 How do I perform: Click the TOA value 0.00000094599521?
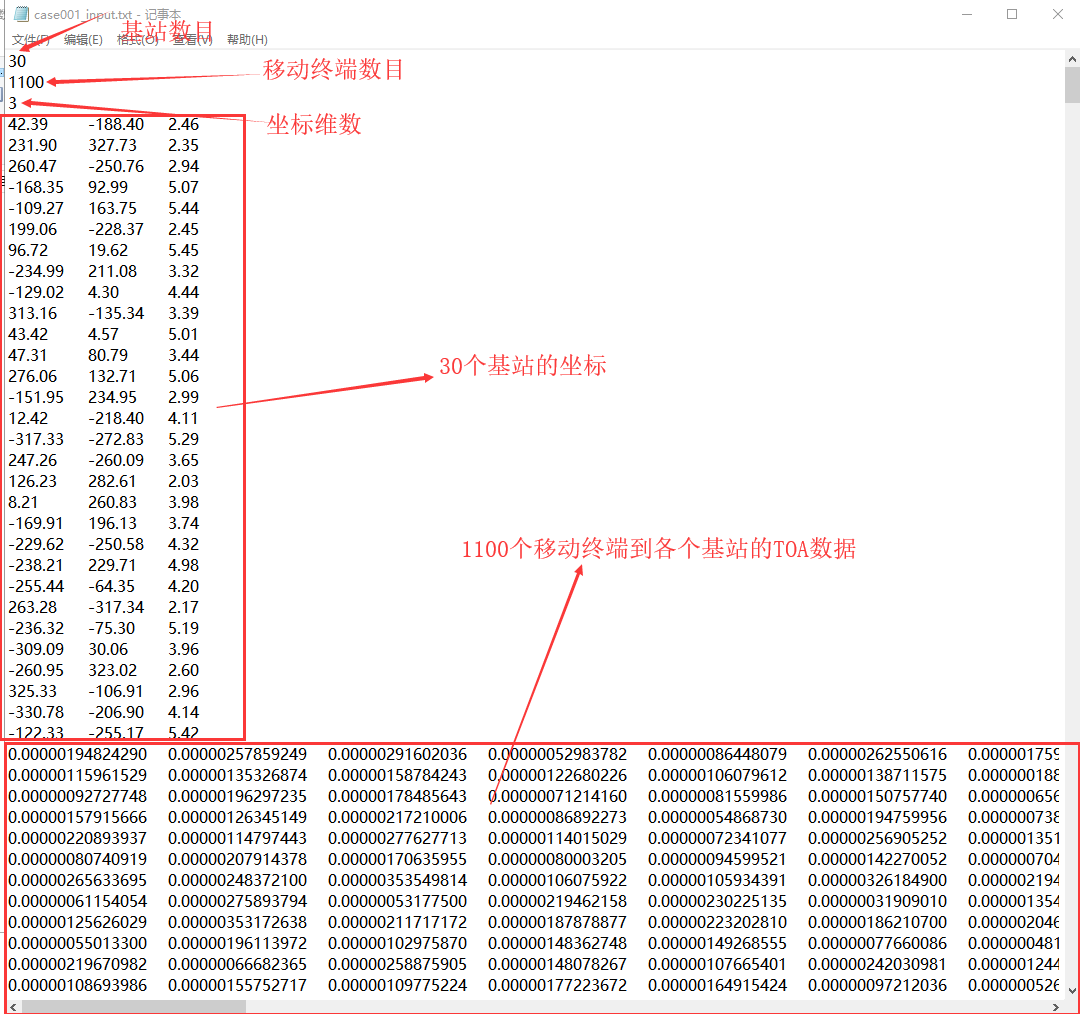pyautogui.click(x=718, y=860)
